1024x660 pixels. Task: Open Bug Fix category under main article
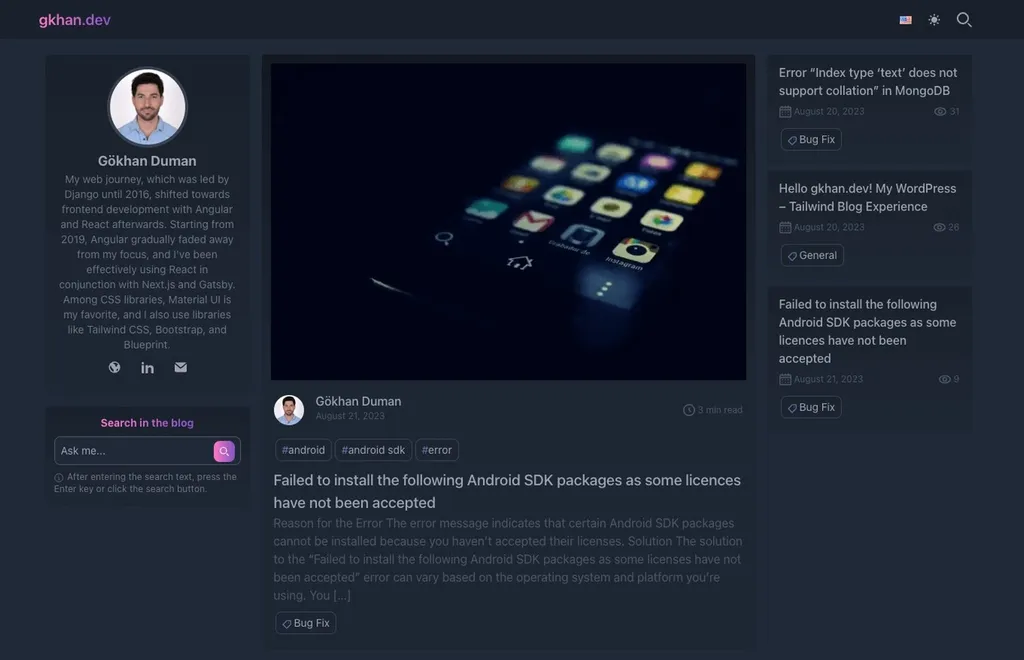click(x=306, y=623)
